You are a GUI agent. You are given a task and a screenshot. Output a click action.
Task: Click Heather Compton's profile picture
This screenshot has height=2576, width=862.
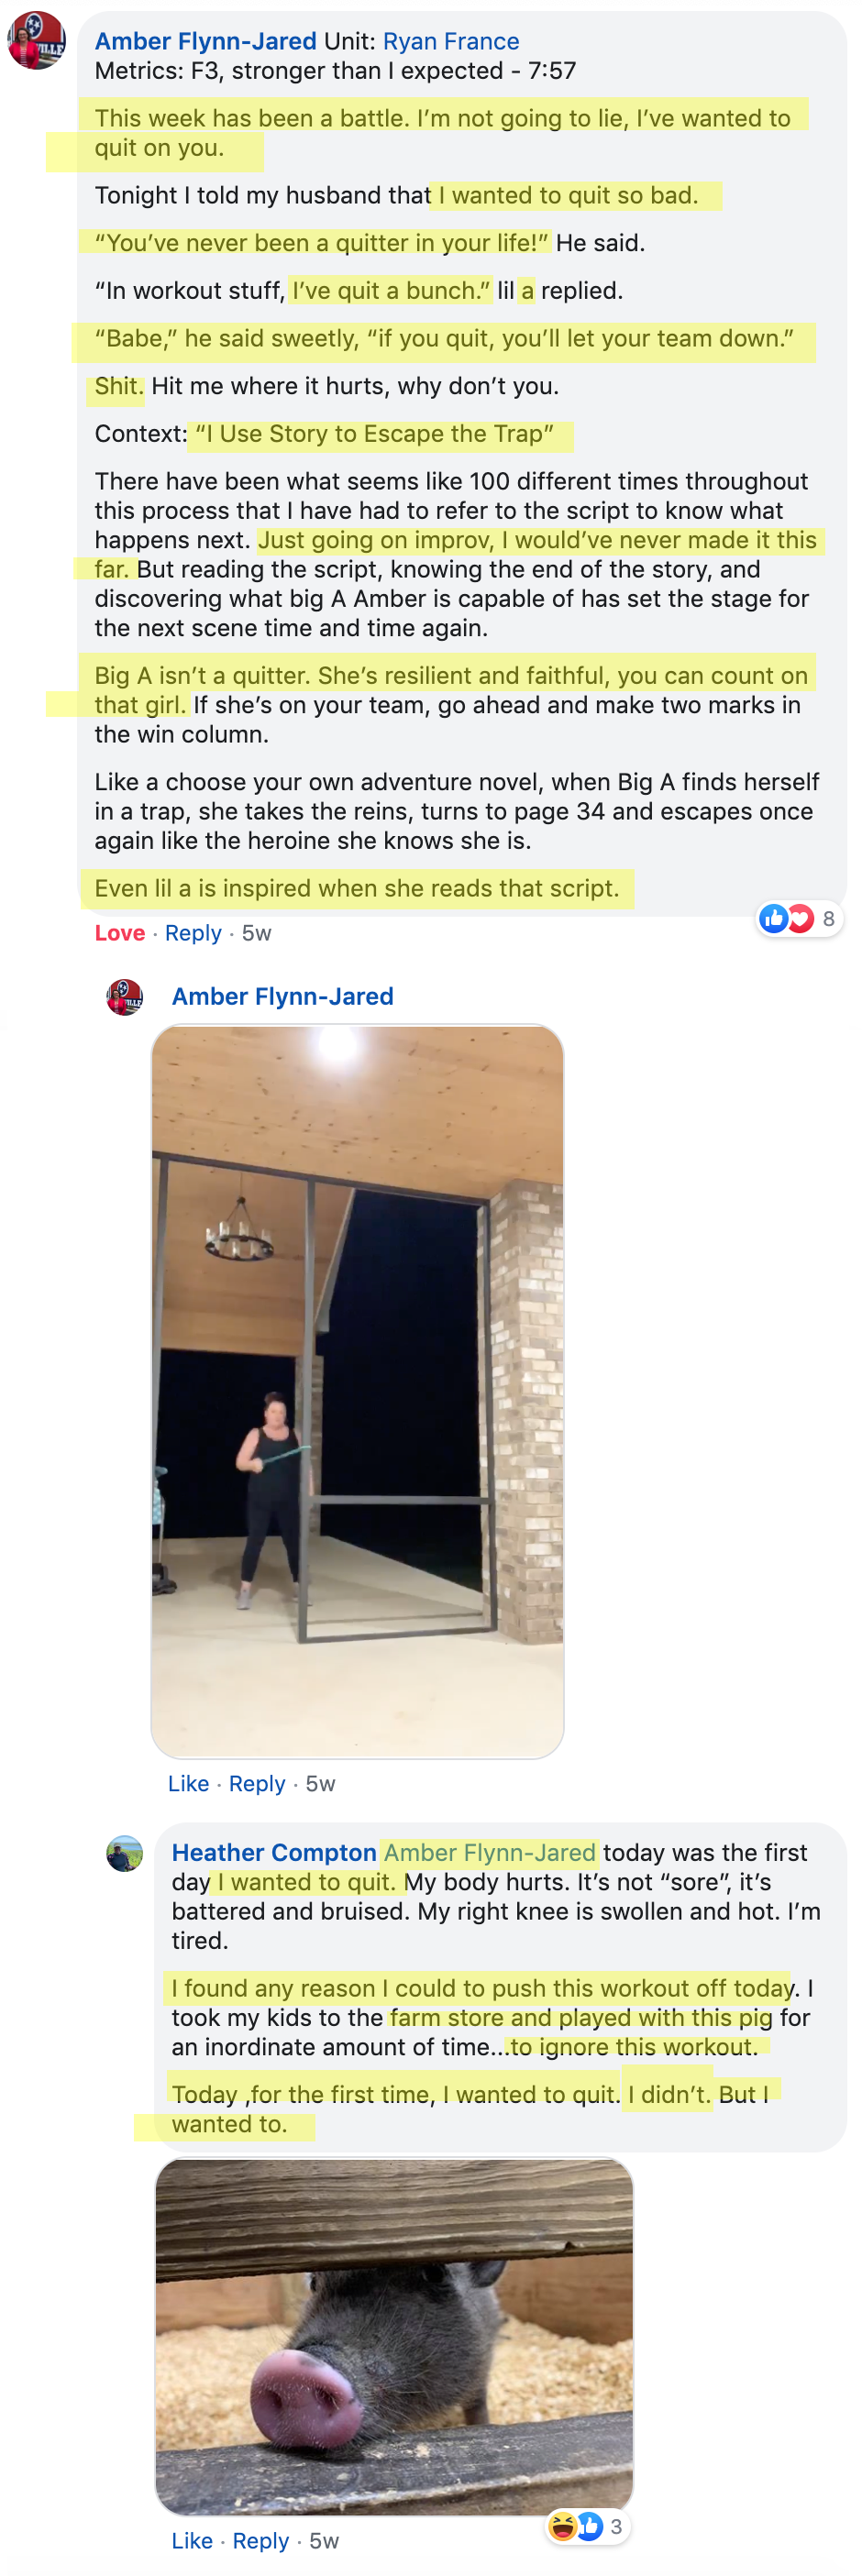[124, 1852]
